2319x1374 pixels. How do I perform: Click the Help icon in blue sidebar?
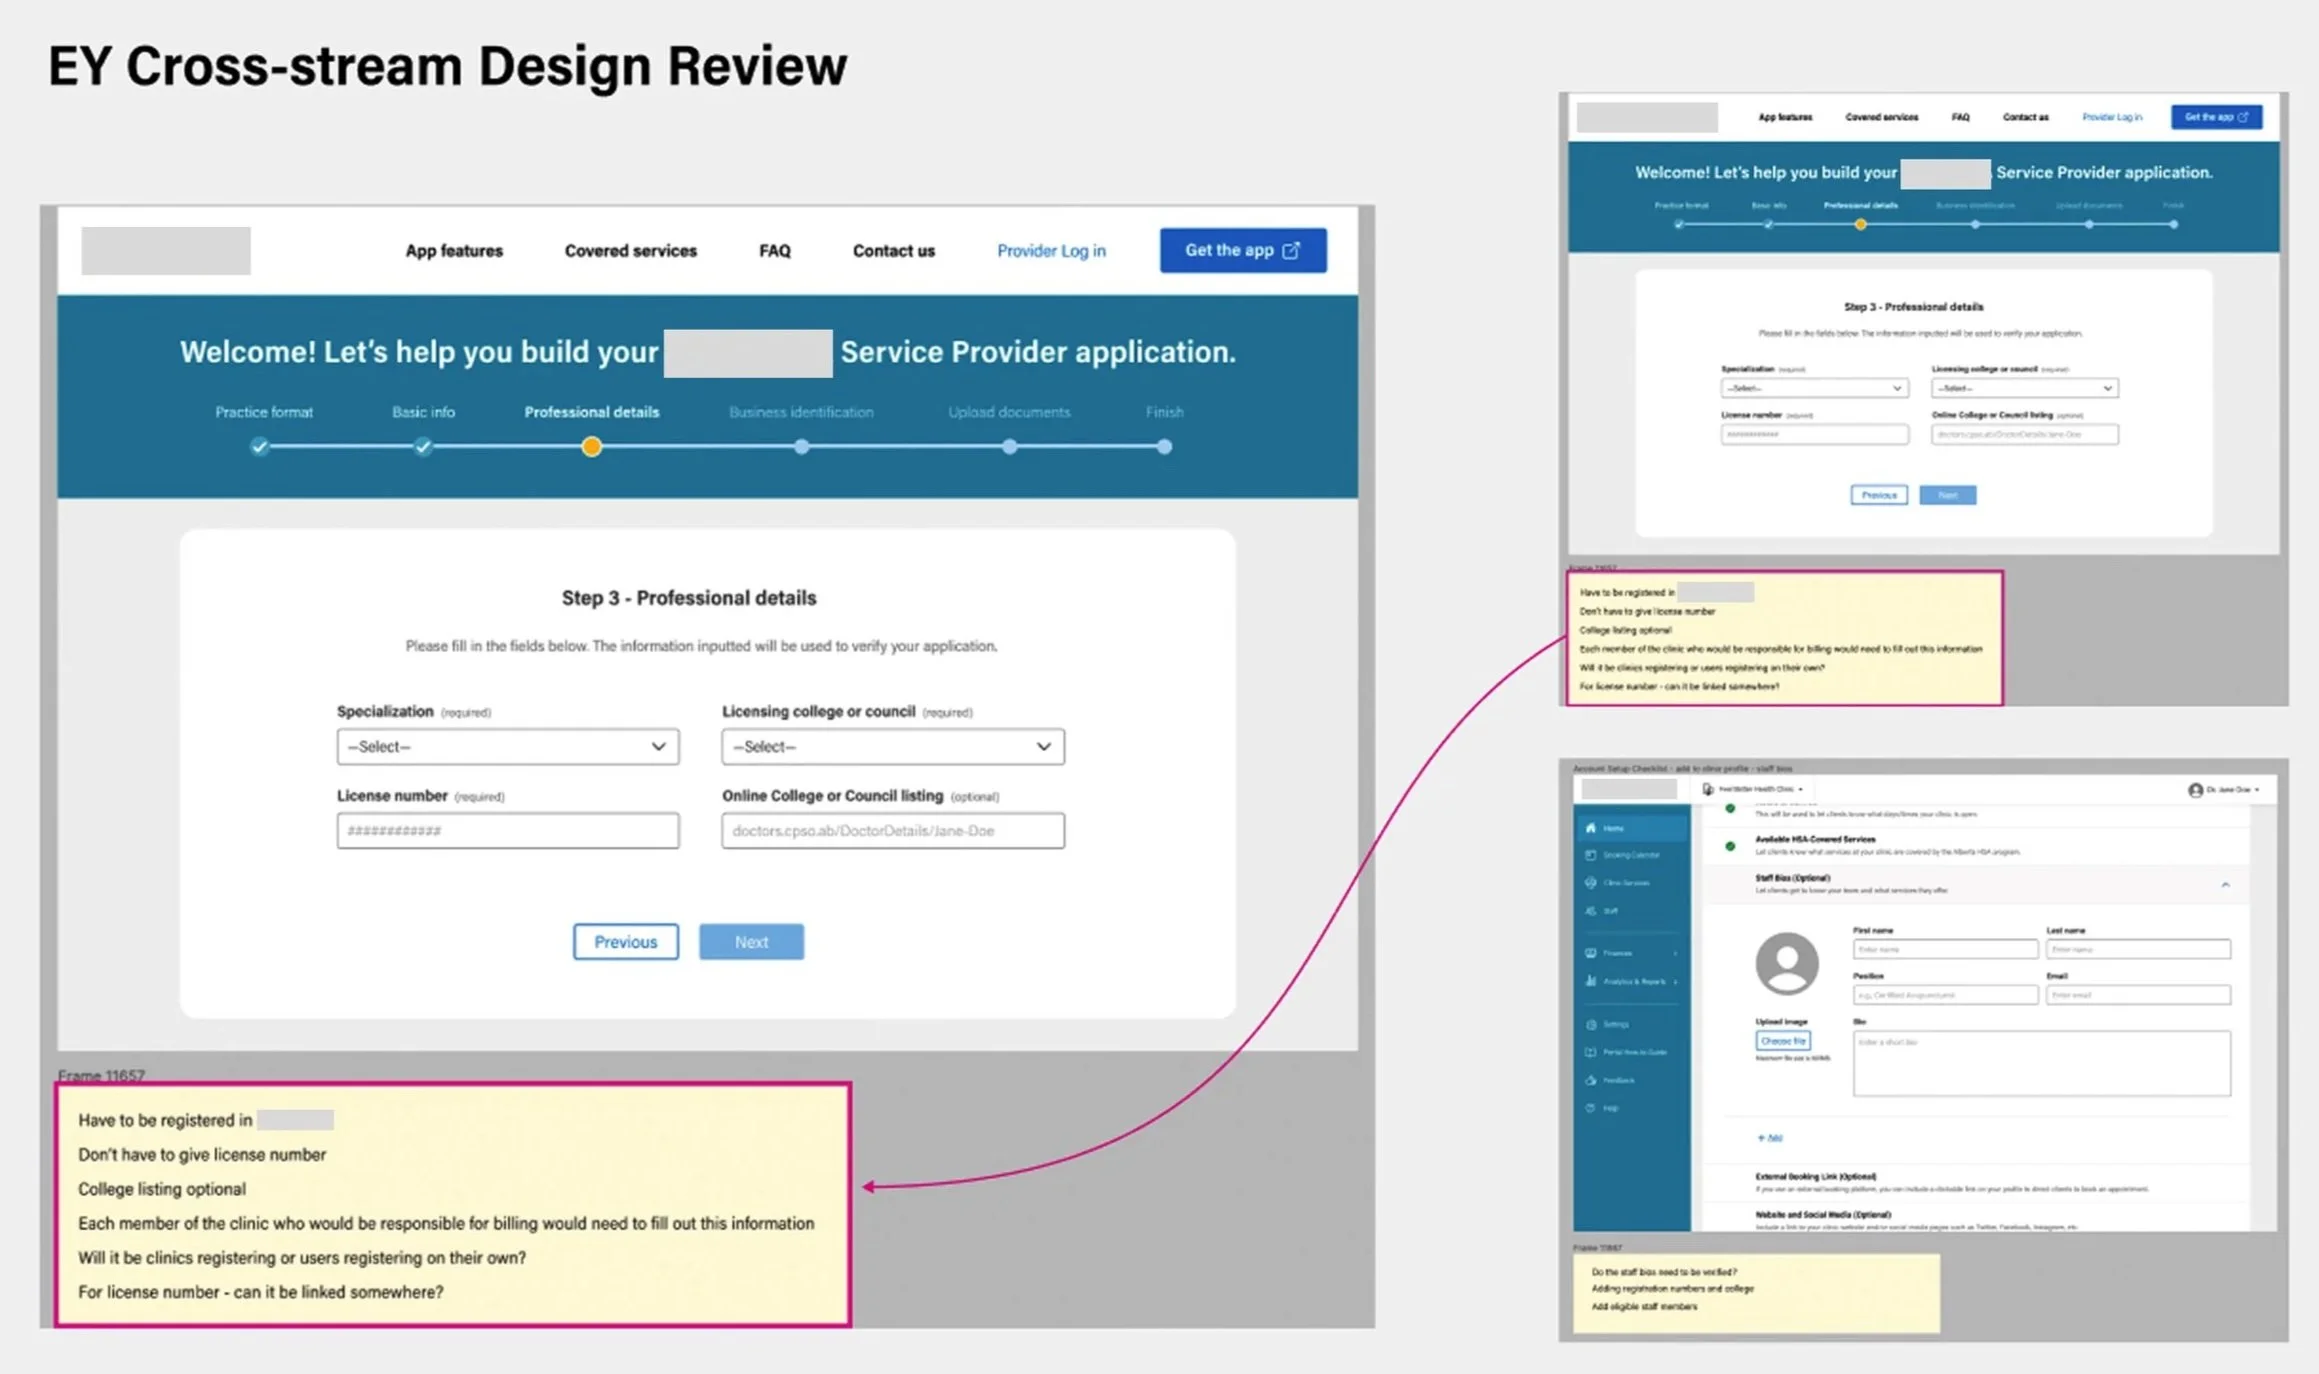pyautogui.click(x=1591, y=1108)
